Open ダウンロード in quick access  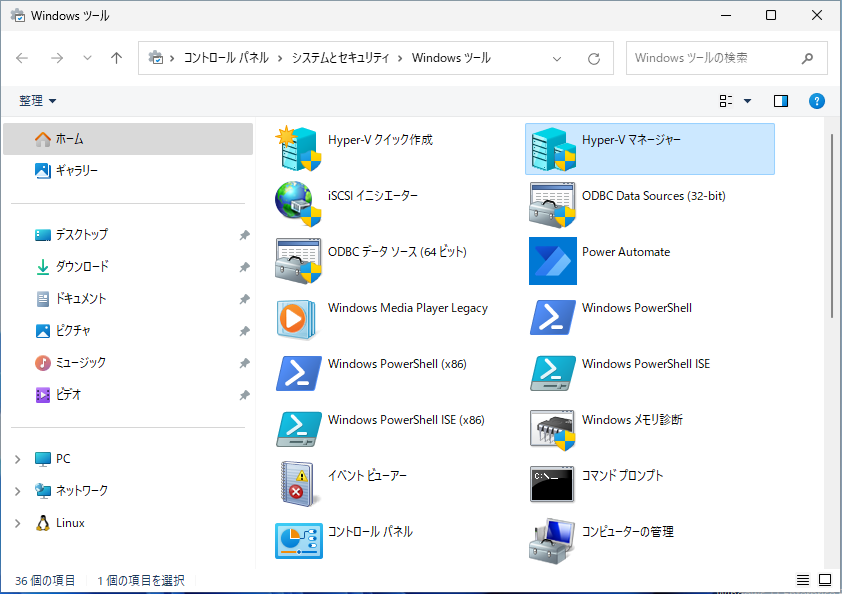[128, 267]
